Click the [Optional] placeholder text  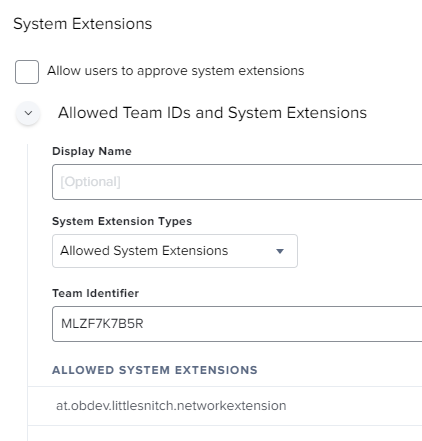click(90, 182)
